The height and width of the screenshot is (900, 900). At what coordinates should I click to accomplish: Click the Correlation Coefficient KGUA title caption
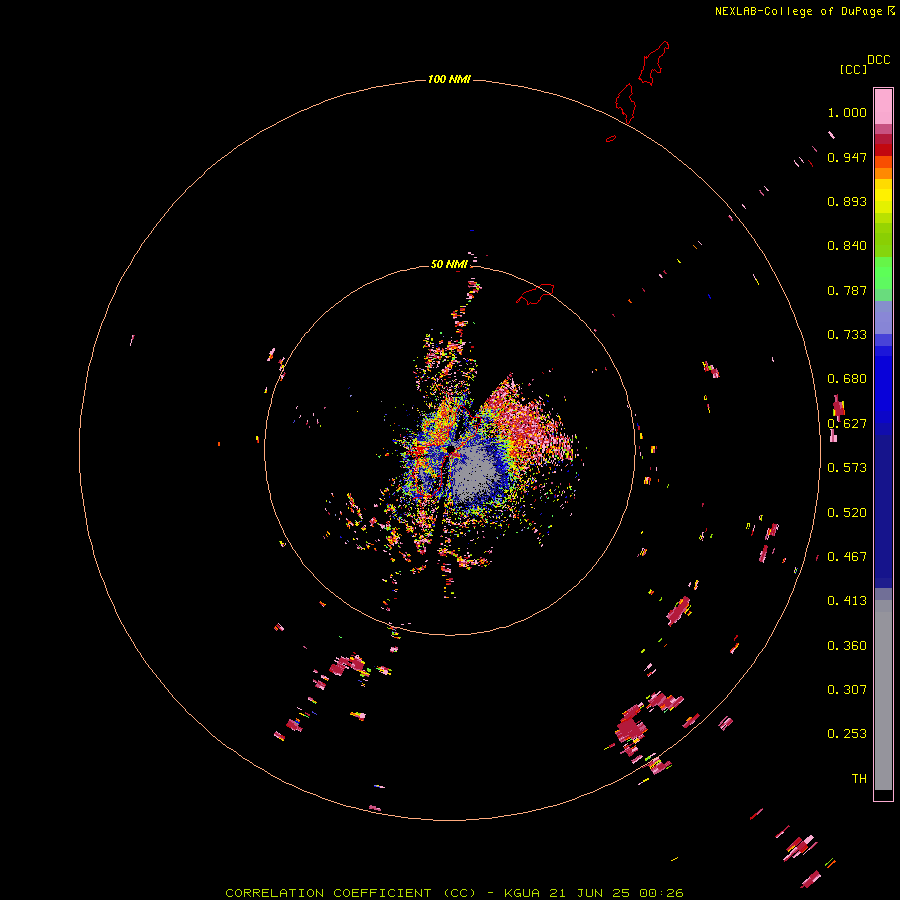pyautogui.click(x=454, y=893)
